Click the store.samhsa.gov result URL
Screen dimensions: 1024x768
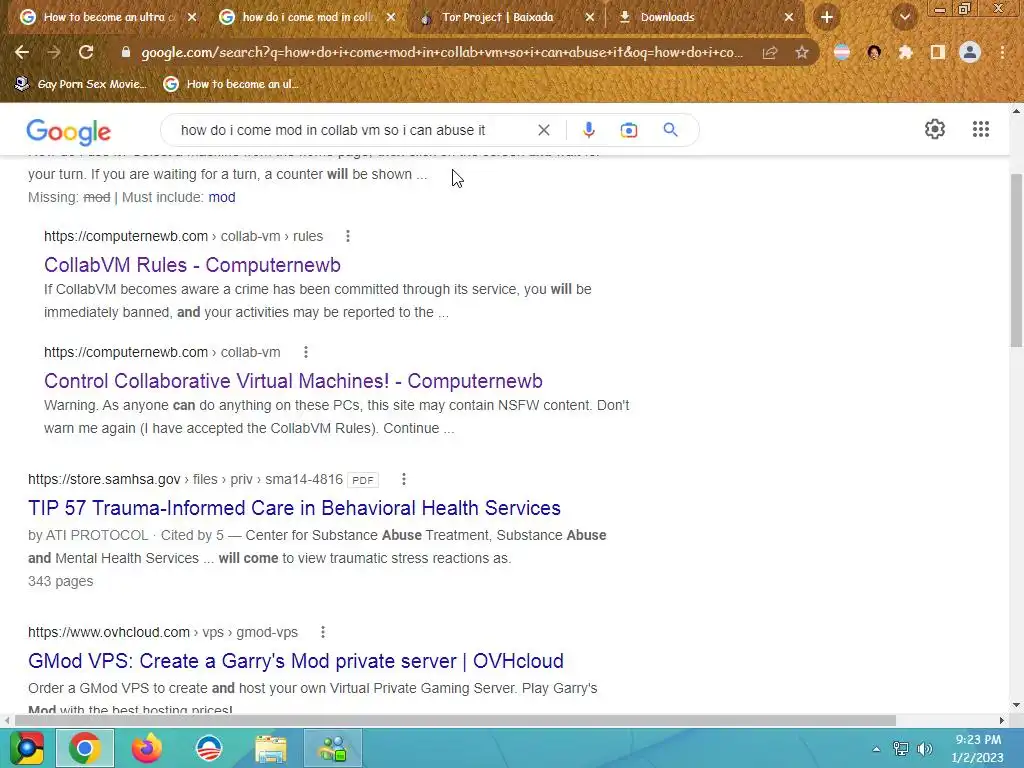(185, 479)
